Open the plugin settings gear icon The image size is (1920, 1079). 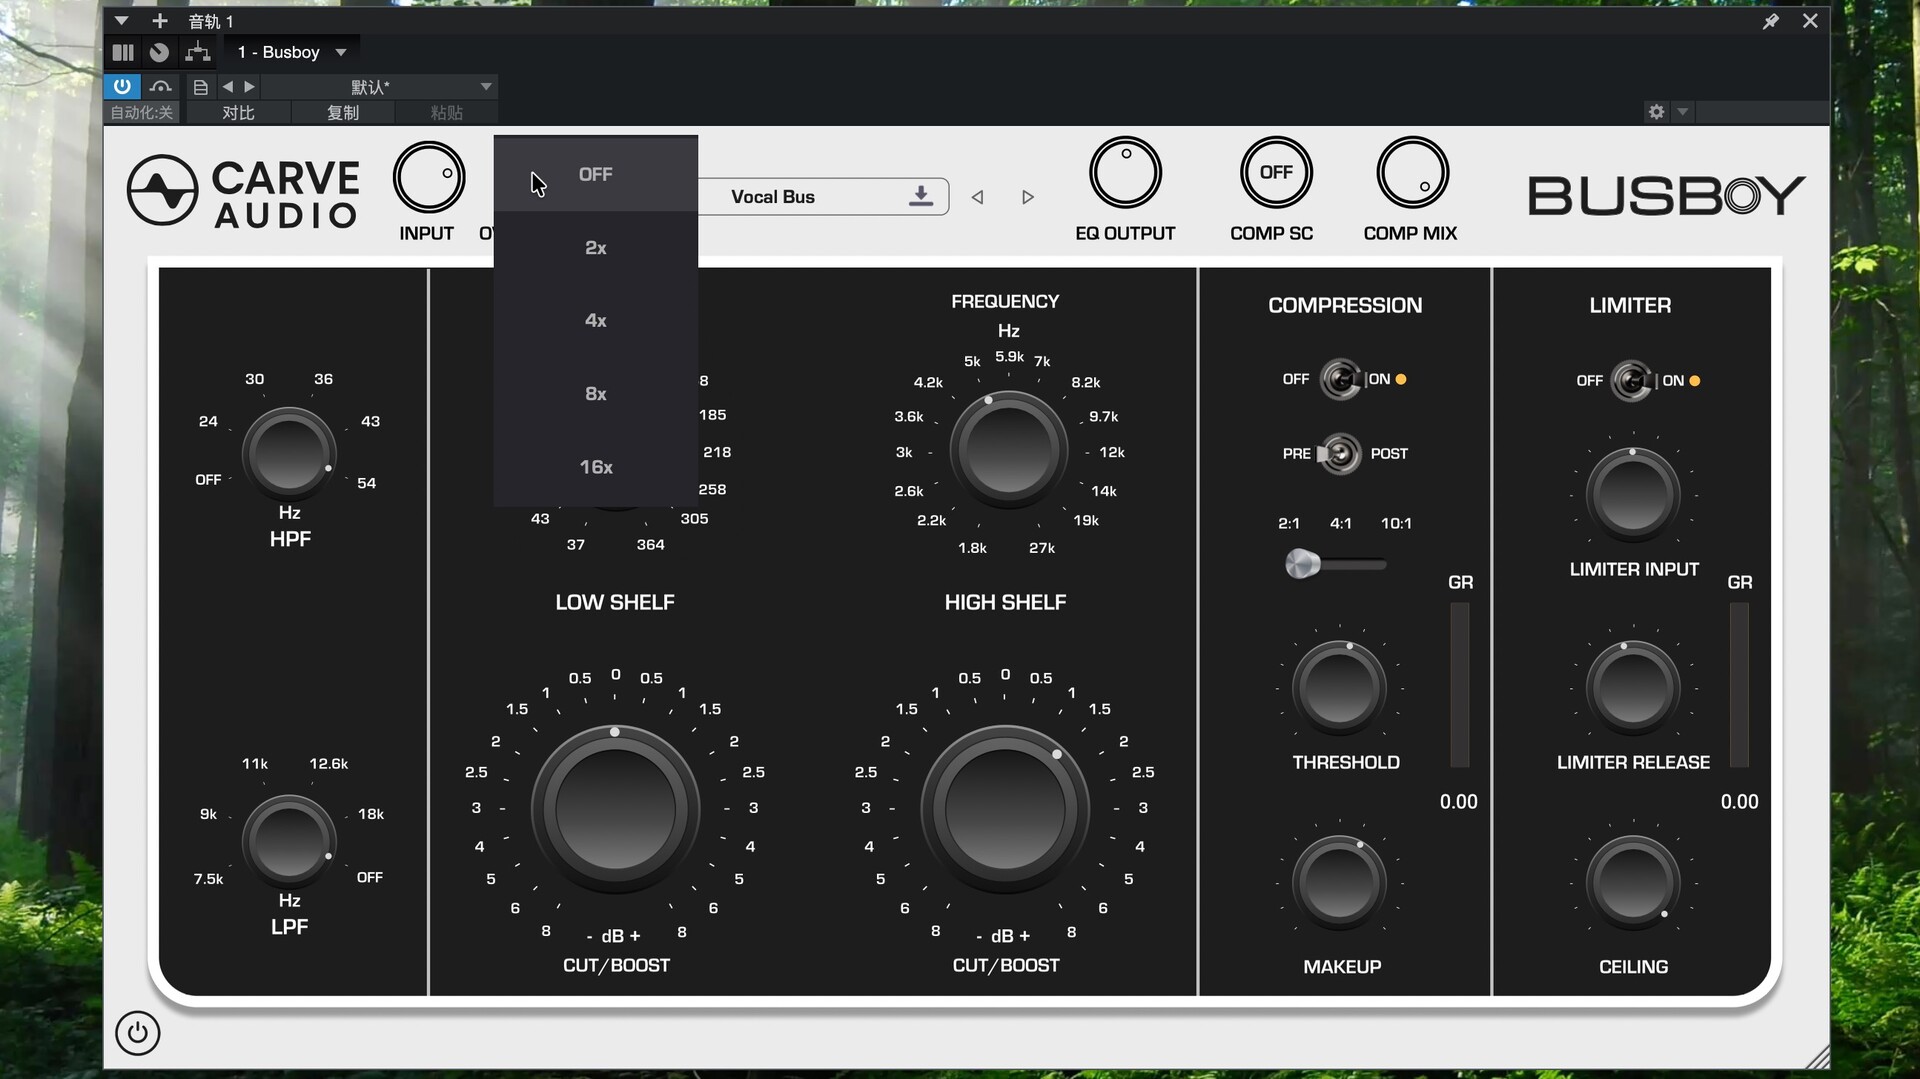pyautogui.click(x=1656, y=112)
